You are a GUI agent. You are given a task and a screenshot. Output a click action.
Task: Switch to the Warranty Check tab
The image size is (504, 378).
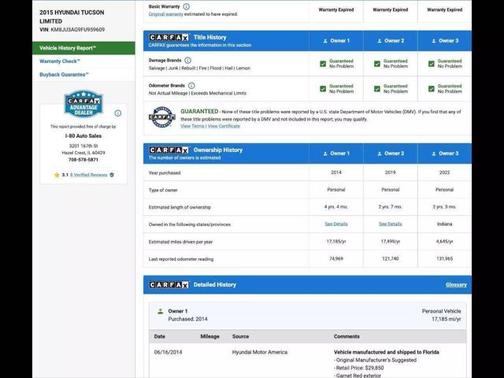(60, 61)
